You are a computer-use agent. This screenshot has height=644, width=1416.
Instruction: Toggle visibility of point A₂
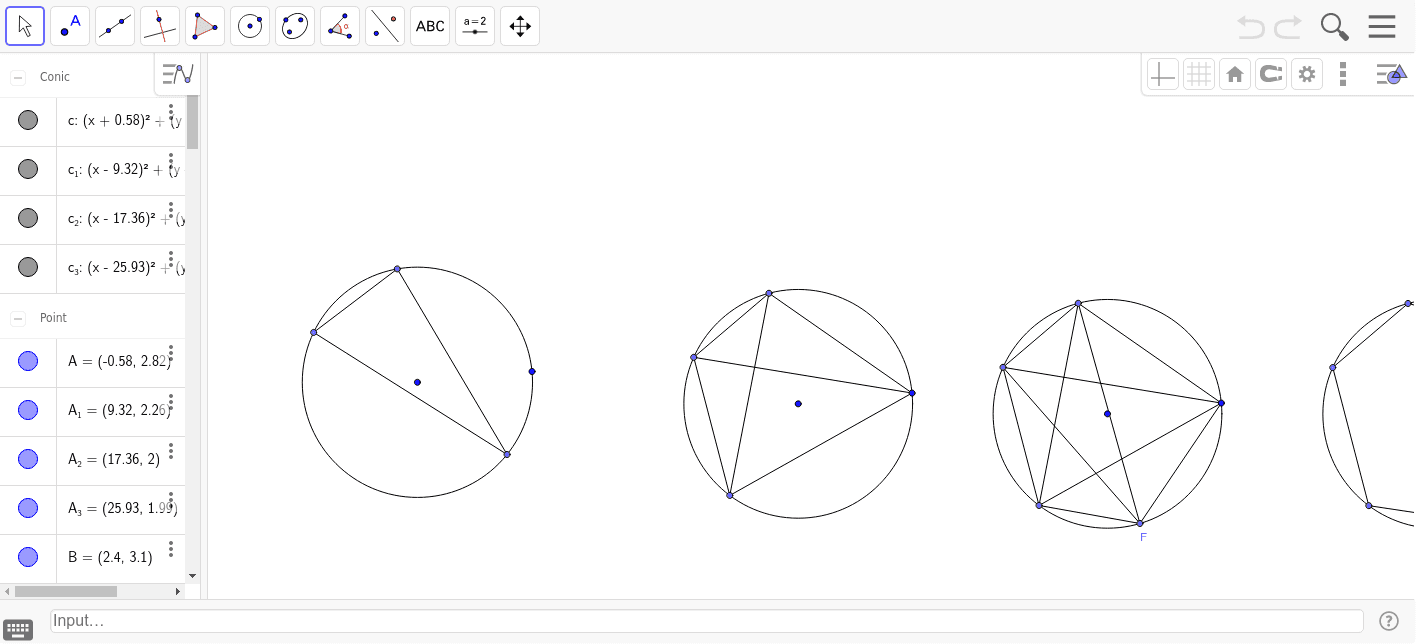[28, 459]
